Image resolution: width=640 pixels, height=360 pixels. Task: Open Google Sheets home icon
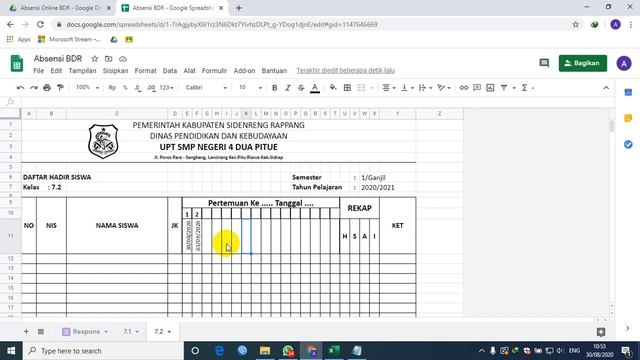point(17,64)
